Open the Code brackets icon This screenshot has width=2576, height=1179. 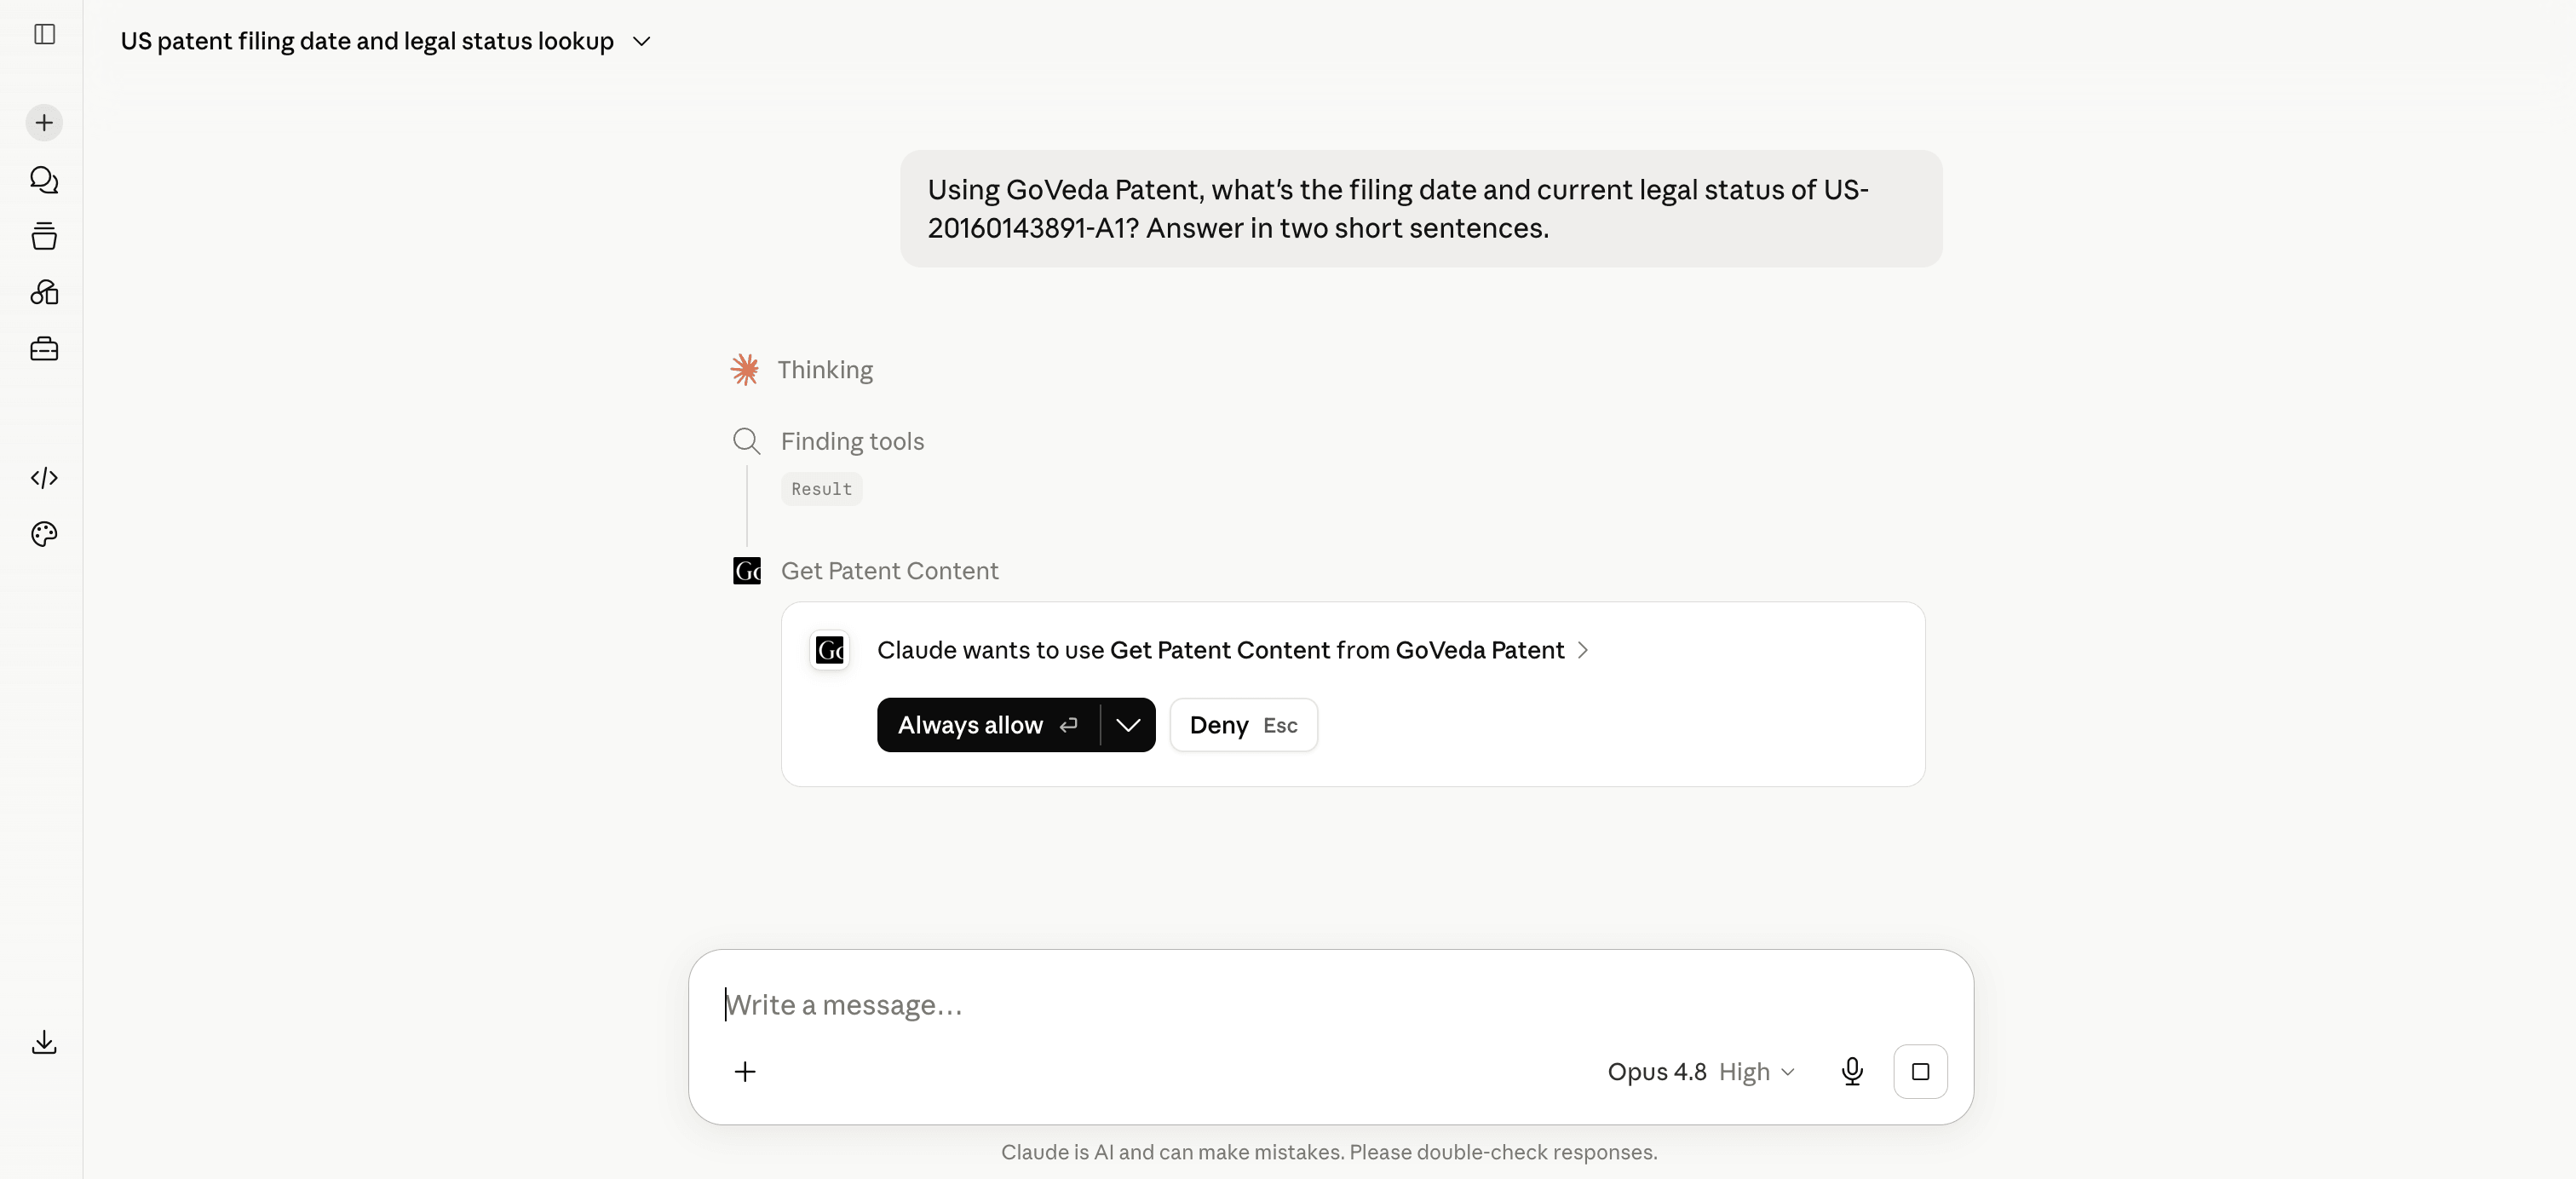(44, 478)
